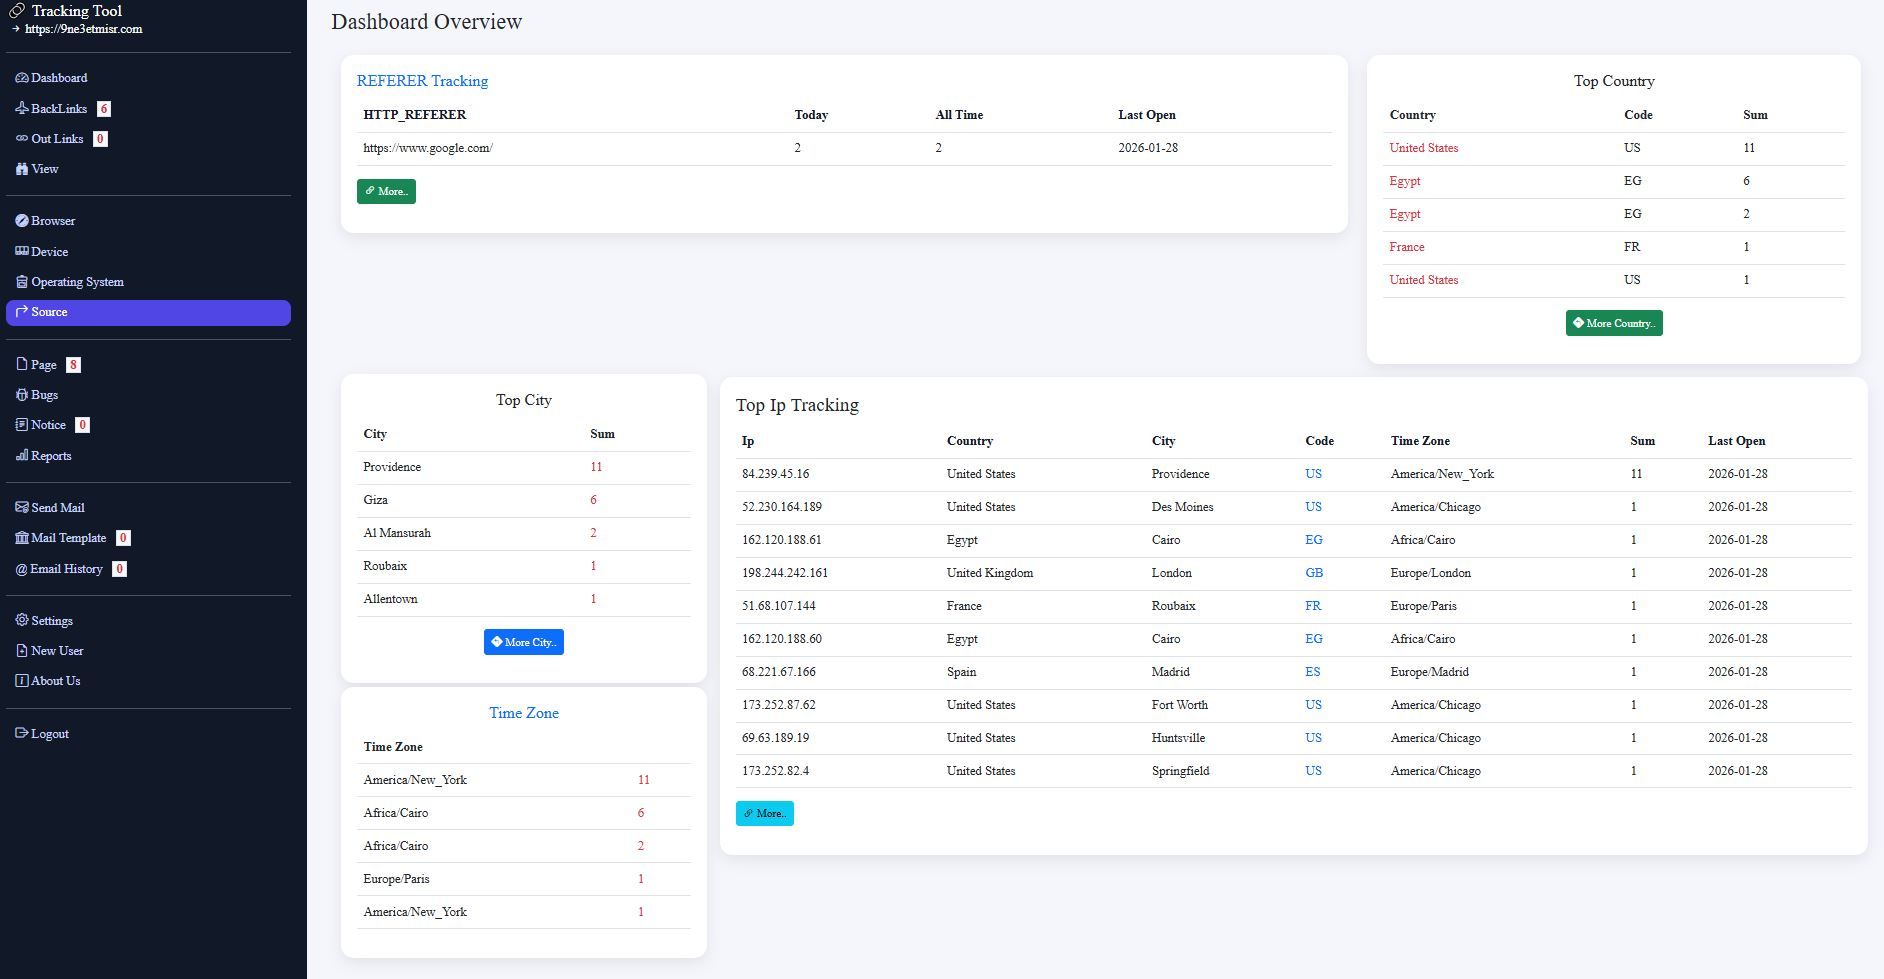Click the Notice icon in sidebar
The width and height of the screenshot is (1884, 979).
click(x=22, y=425)
